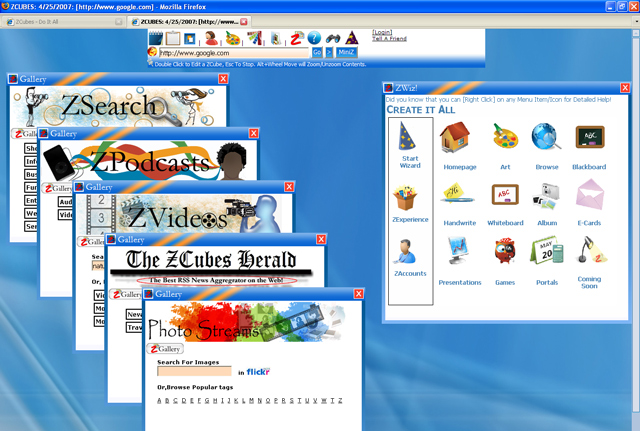Click the ZVideos banner image
640x431 pixels.
pyautogui.click(x=184, y=213)
